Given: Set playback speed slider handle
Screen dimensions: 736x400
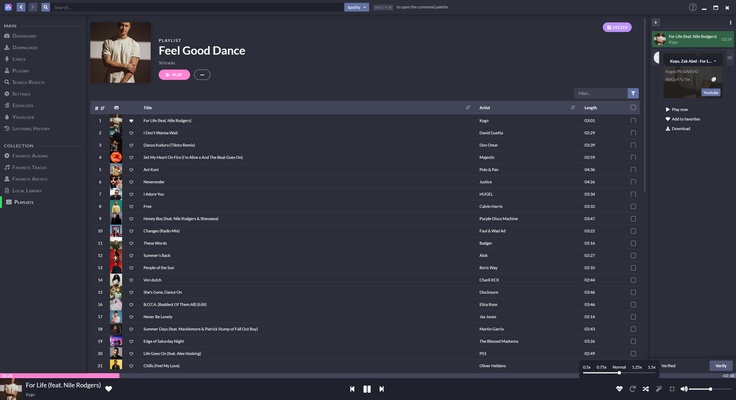Looking at the screenshot, I should (x=619, y=373).
